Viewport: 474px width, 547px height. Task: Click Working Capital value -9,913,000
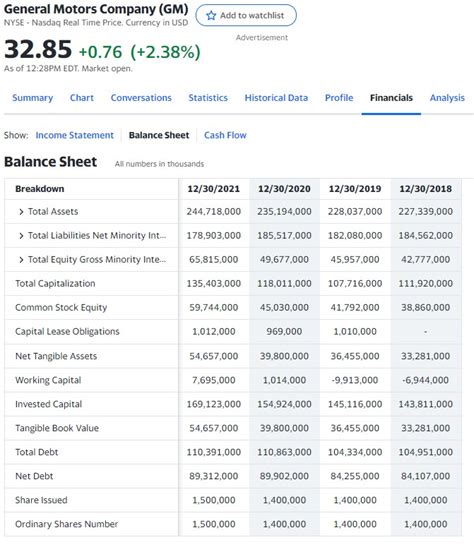pyautogui.click(x=355, y=380)
